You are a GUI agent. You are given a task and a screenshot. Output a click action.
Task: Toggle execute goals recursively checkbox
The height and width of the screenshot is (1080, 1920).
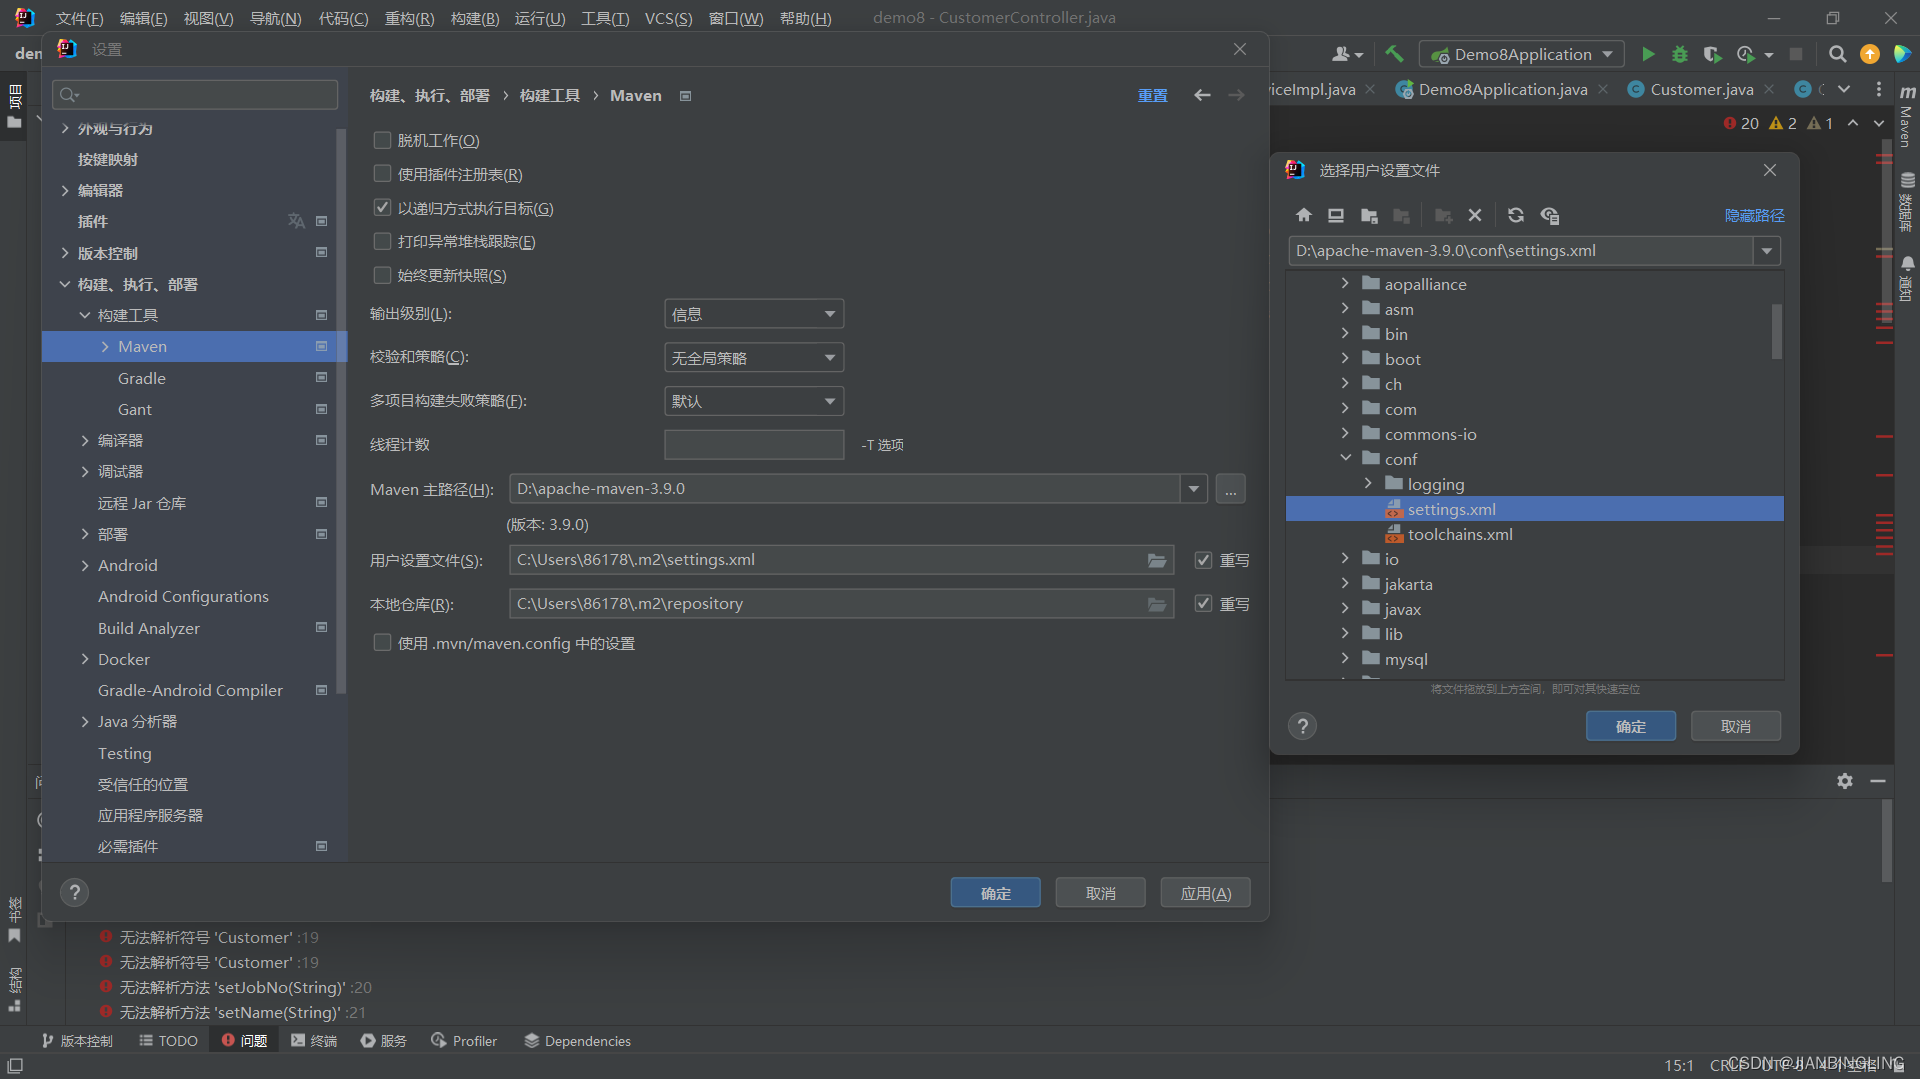(382, 208)
